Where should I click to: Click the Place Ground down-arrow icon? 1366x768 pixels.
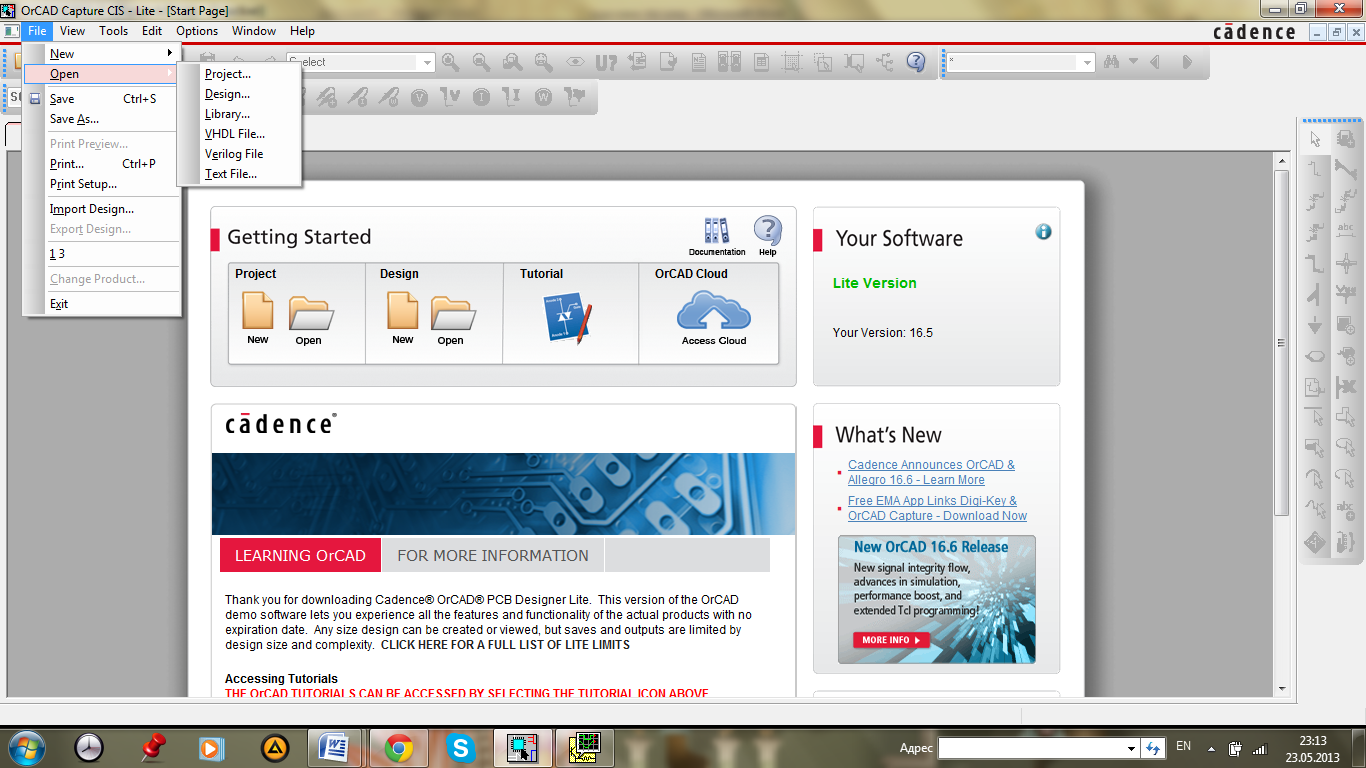click(1315, 325)
